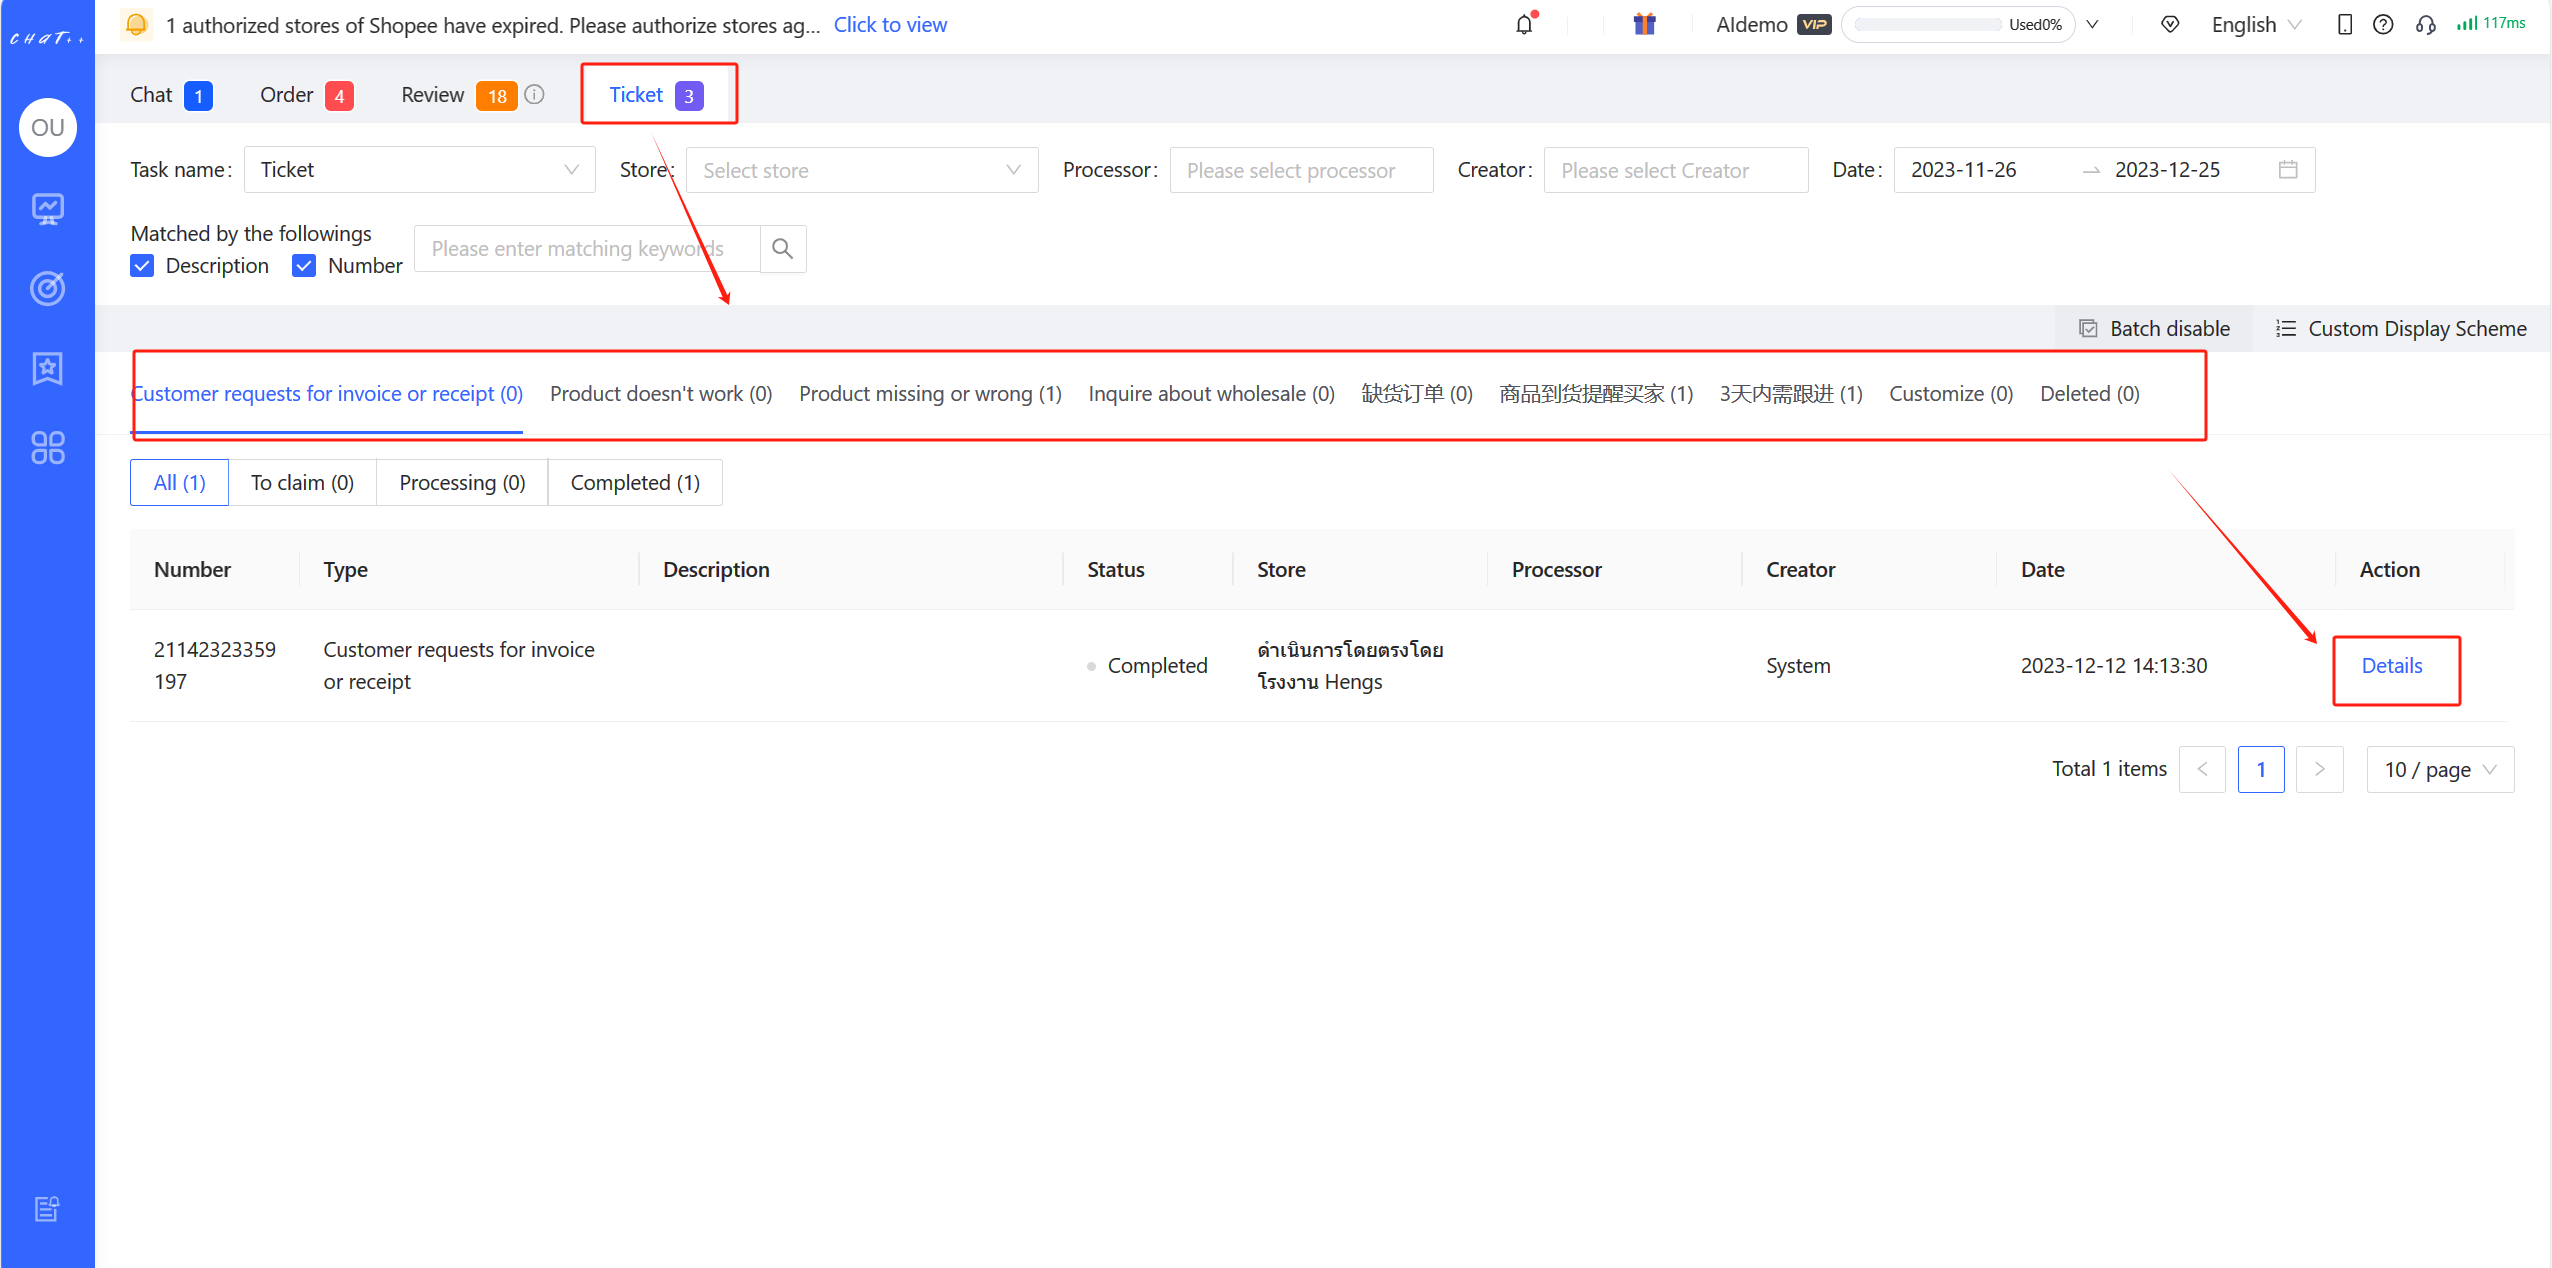
Task: Expand the Task name Ticket dropdown
Action: (420, 170)
